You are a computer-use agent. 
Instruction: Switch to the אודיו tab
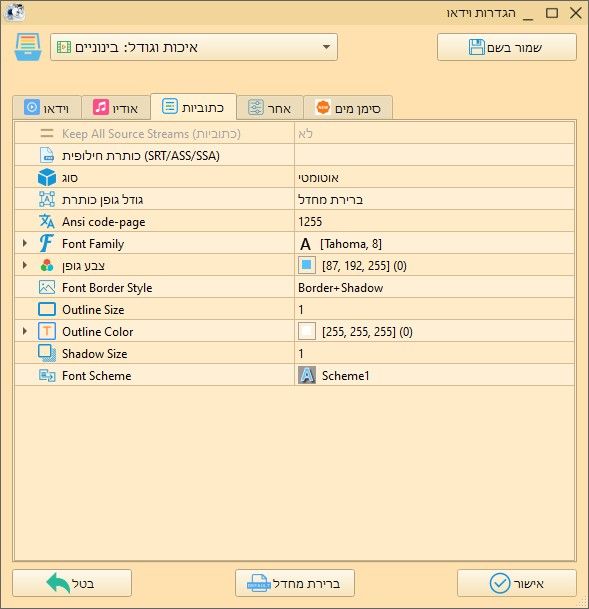(x=116, y=108)
